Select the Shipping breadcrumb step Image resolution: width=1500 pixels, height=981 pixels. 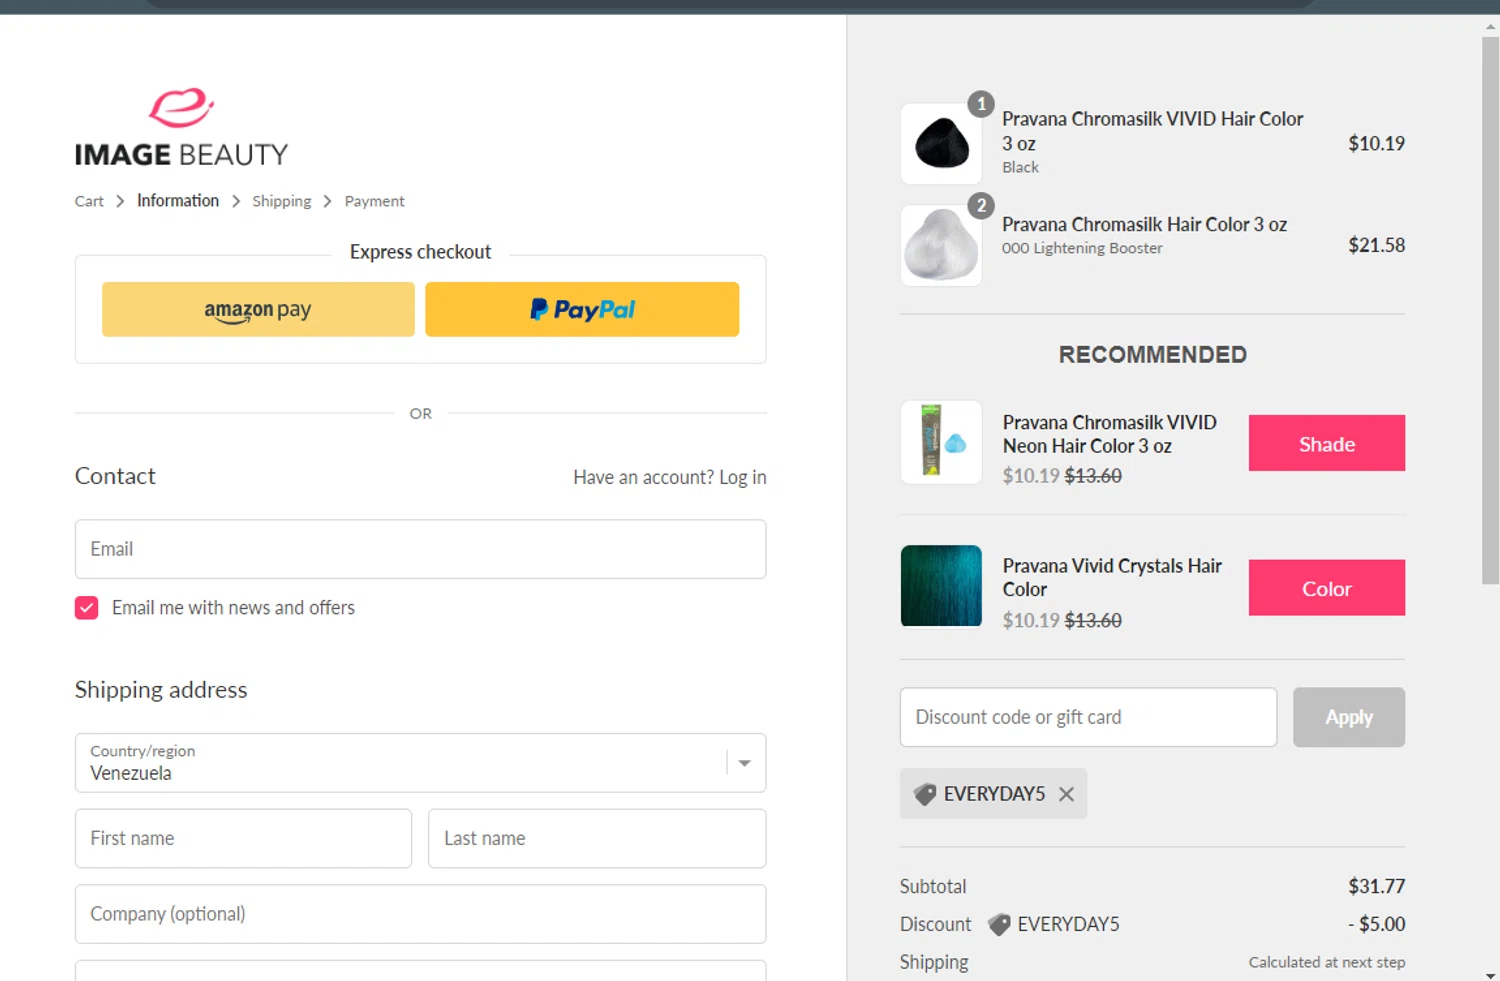[x=282, y=201]
